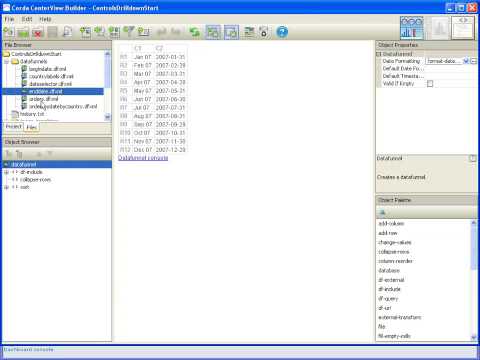The height and width of the screenshot is (360, 480).
Task: Expand the sort node in Object Browser
Action: pyautogui.click(x=6, y=187)
